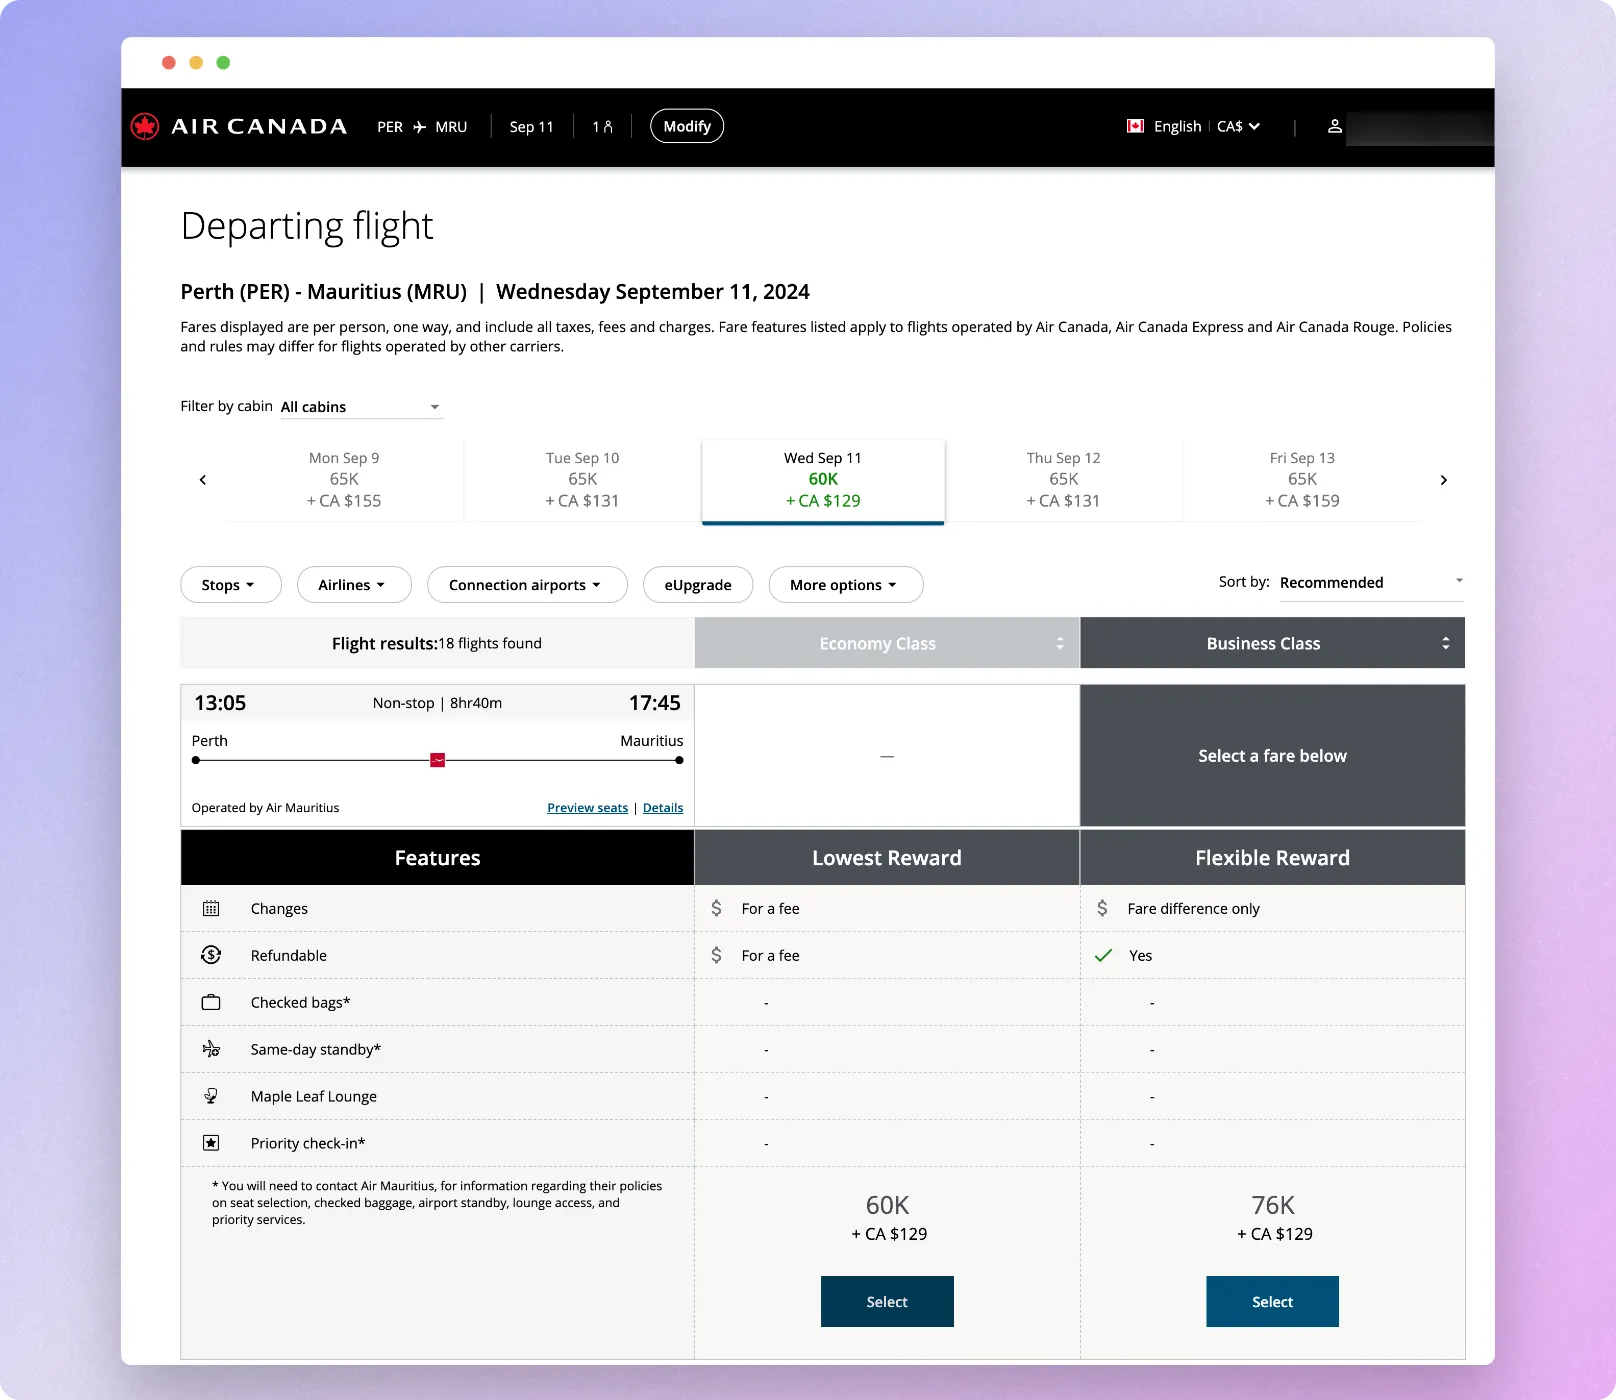
Task: Click the Modify search button
Action: (687, 126)
